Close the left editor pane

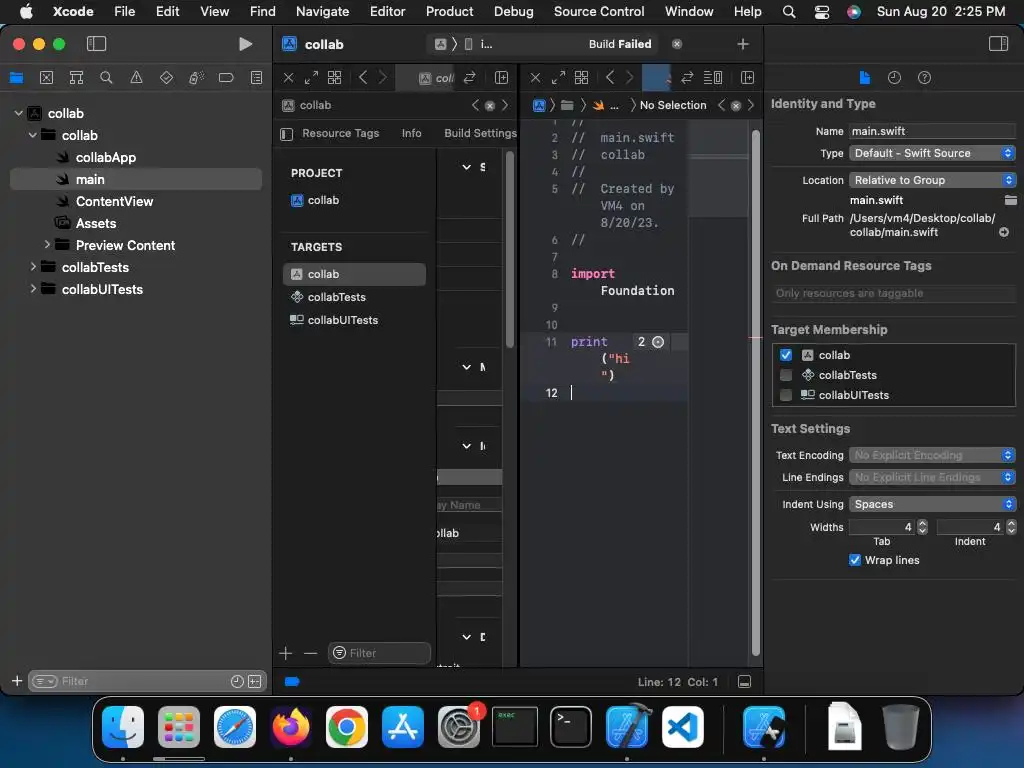coord(288,78)
